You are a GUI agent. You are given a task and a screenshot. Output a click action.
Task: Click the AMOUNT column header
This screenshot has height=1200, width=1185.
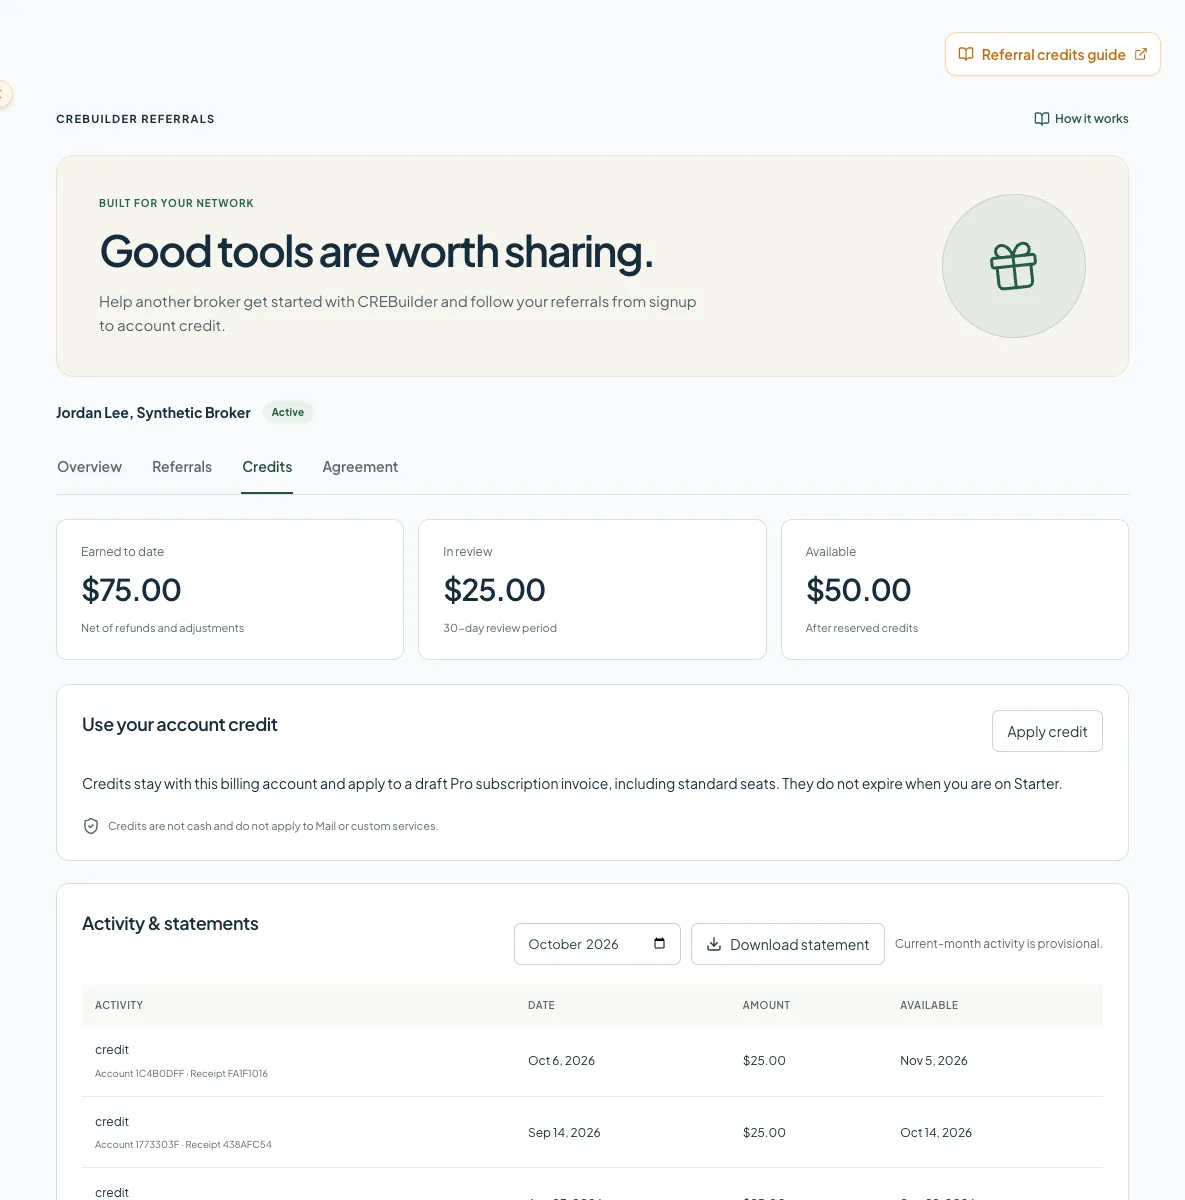tap(766, 1005)
